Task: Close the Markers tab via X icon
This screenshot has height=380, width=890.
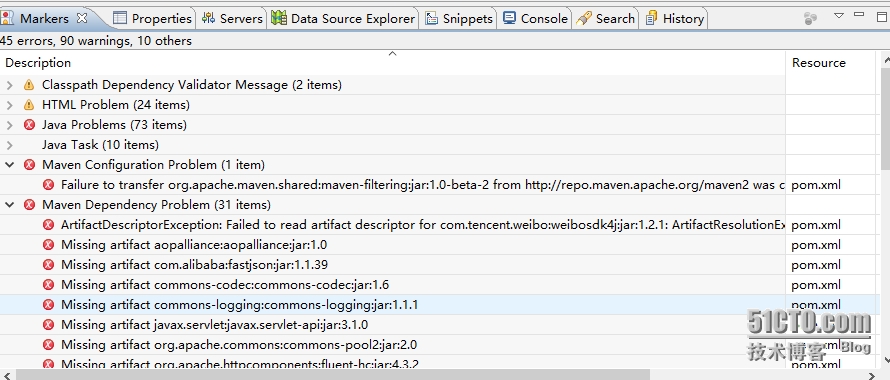Action: pos(82,18)
